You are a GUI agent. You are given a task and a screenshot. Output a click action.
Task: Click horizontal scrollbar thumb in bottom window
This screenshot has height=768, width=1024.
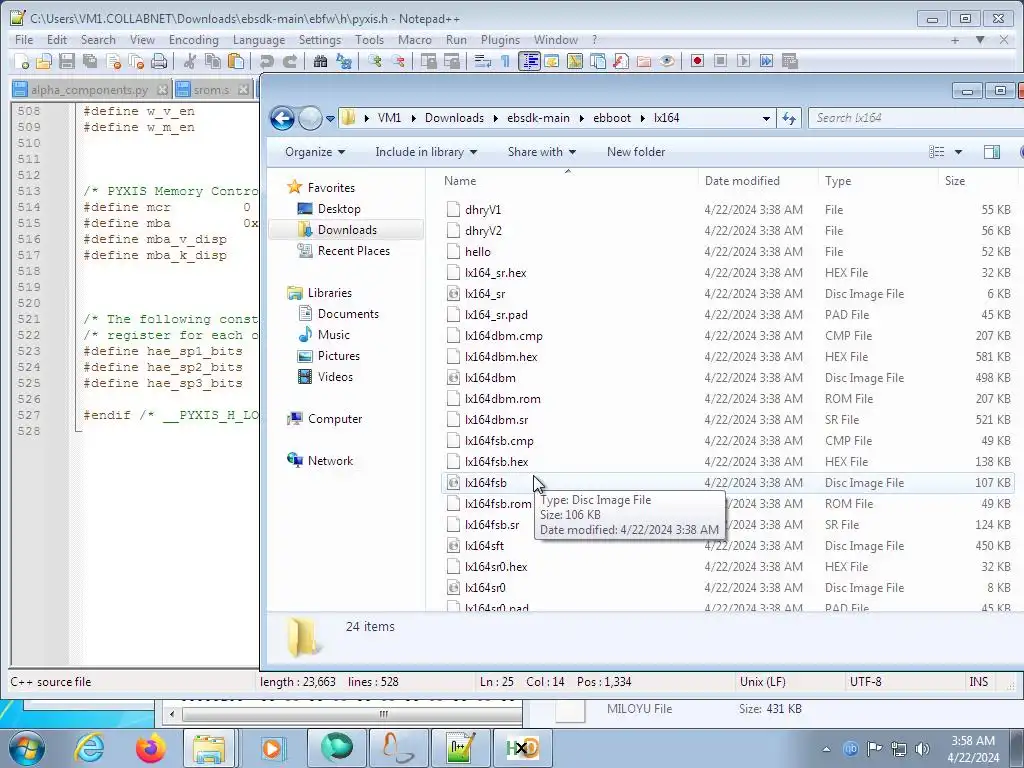(383, 714)
